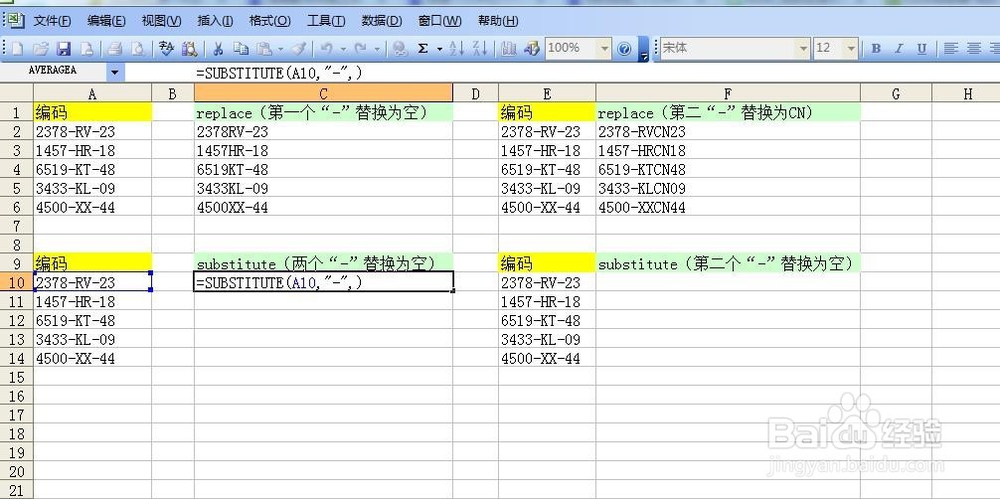Click the AVERAGEA name box field
The width and height of the screenshot is (1000, 499).
(x=53, y=71)
